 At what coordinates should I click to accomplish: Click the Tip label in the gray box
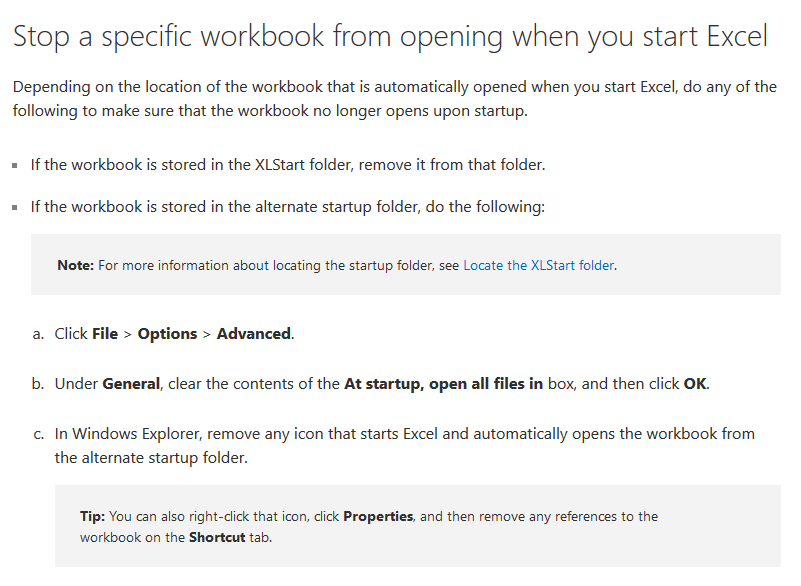click(x=92, y=517)
